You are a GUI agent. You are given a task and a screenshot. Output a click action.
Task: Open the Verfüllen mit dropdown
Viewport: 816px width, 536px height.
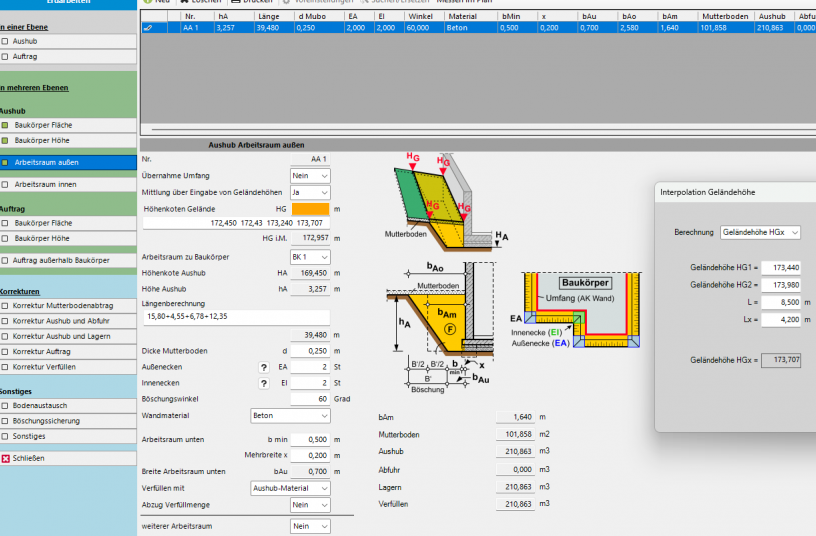pyautogui.click(x=290, y=488)
